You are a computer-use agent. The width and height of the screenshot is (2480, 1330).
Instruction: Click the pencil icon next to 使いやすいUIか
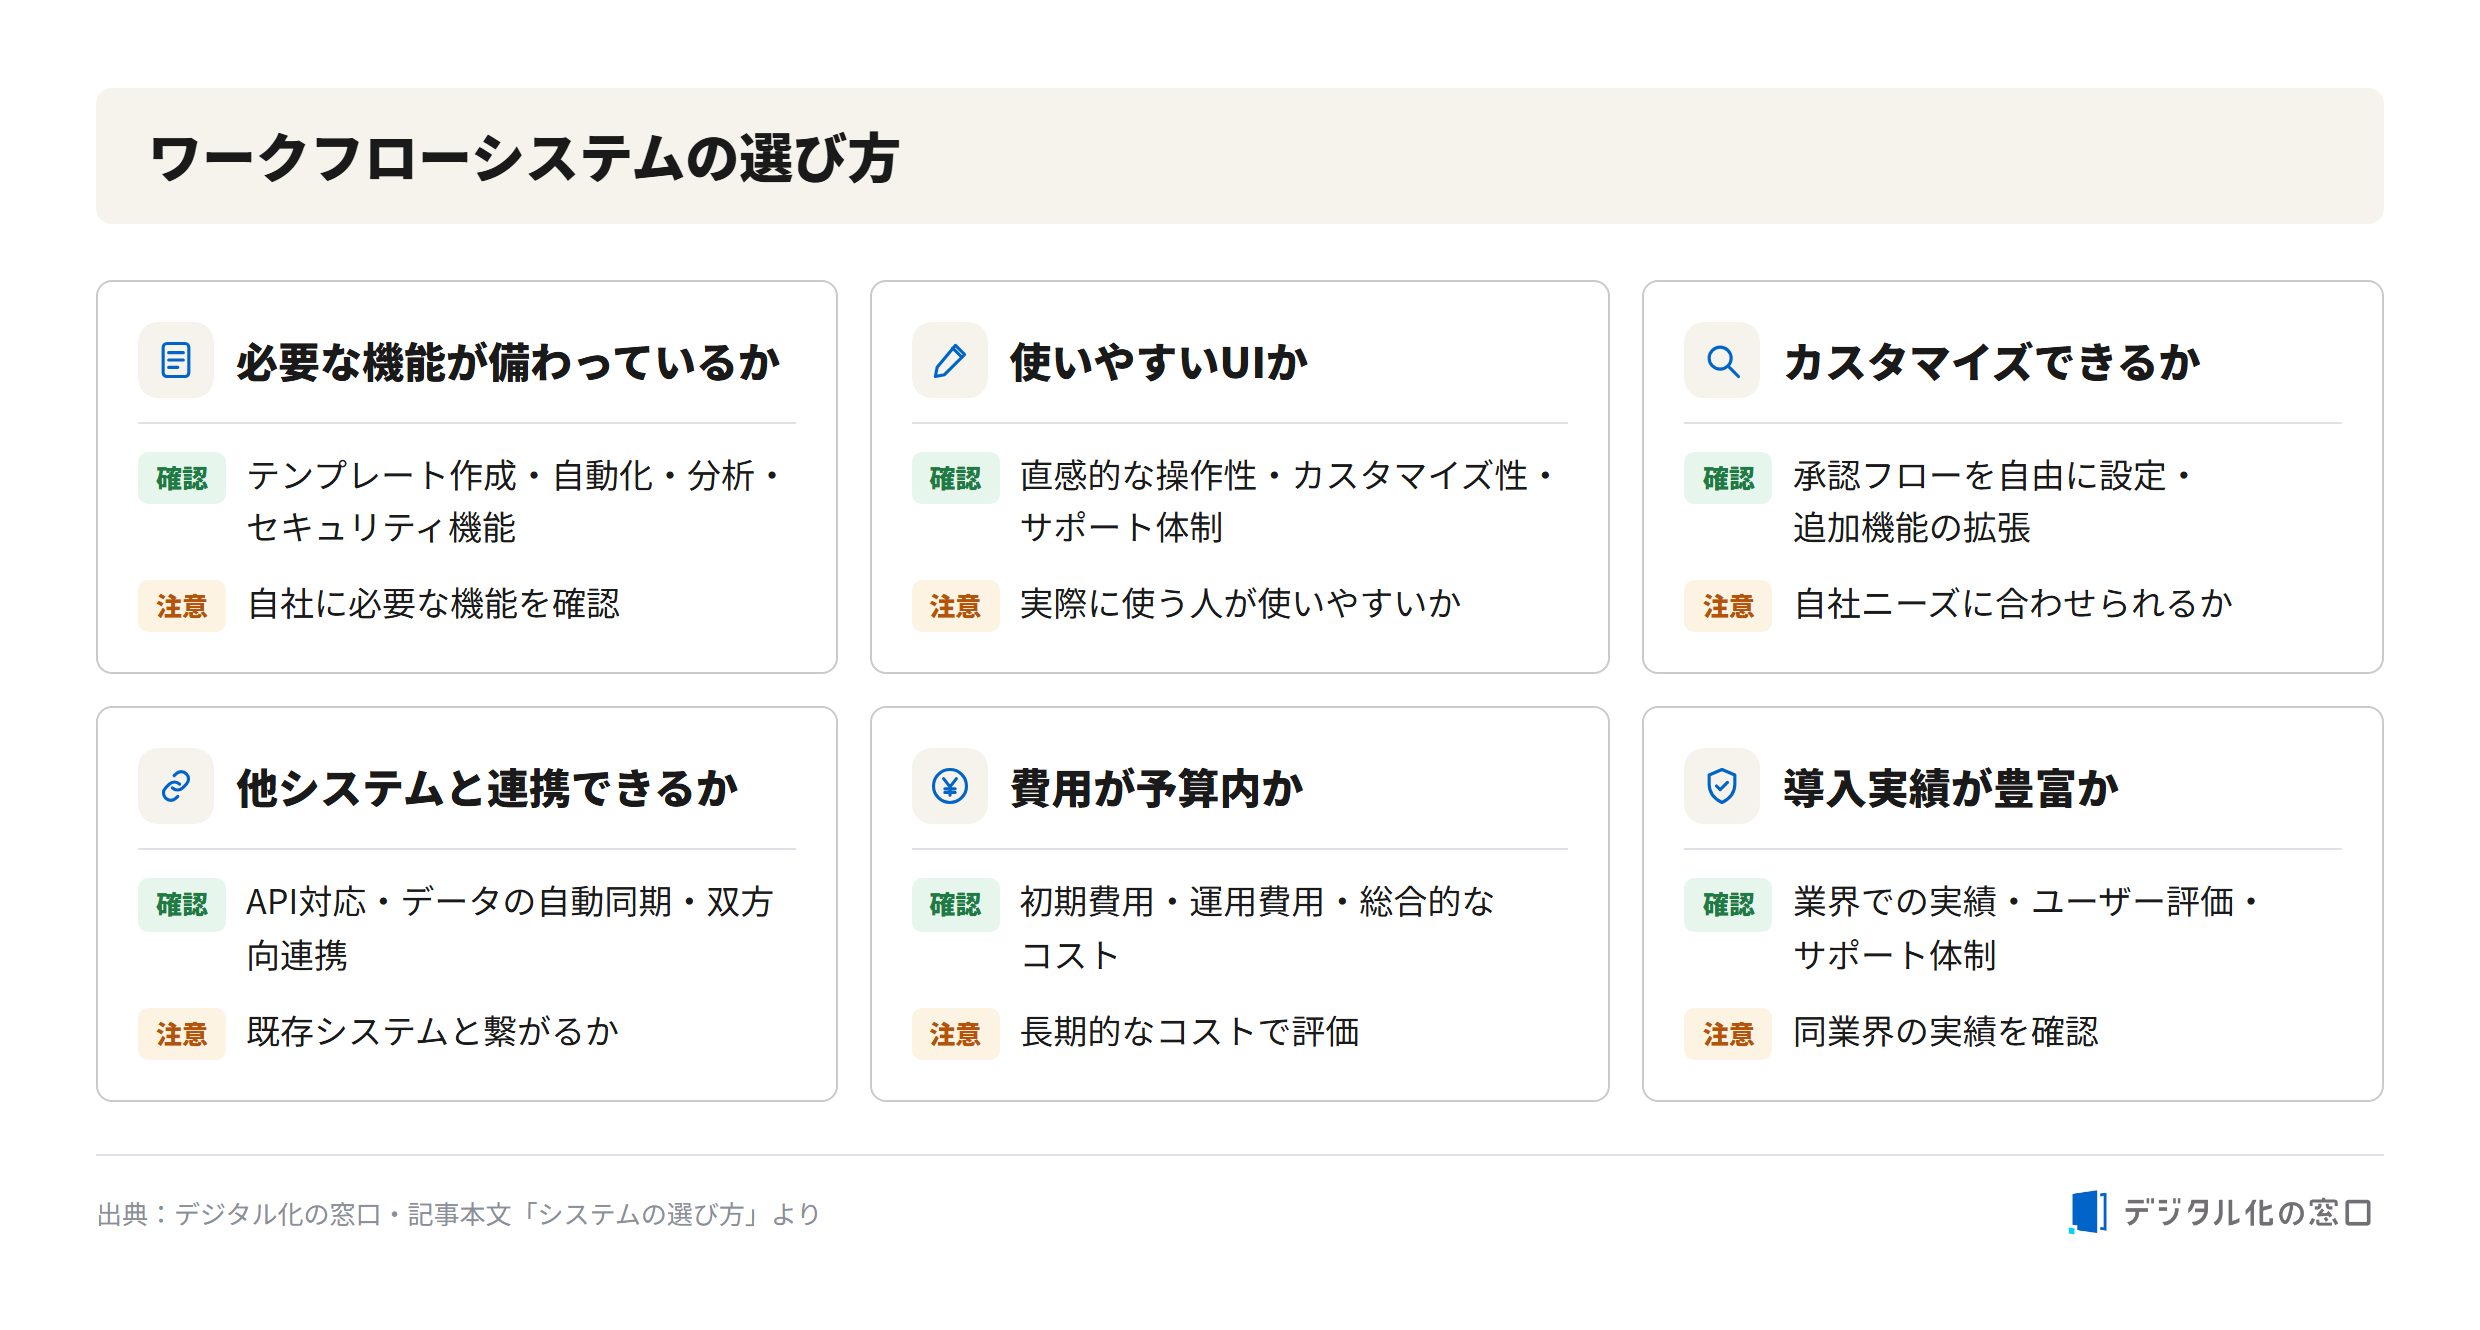coord(949,360)
